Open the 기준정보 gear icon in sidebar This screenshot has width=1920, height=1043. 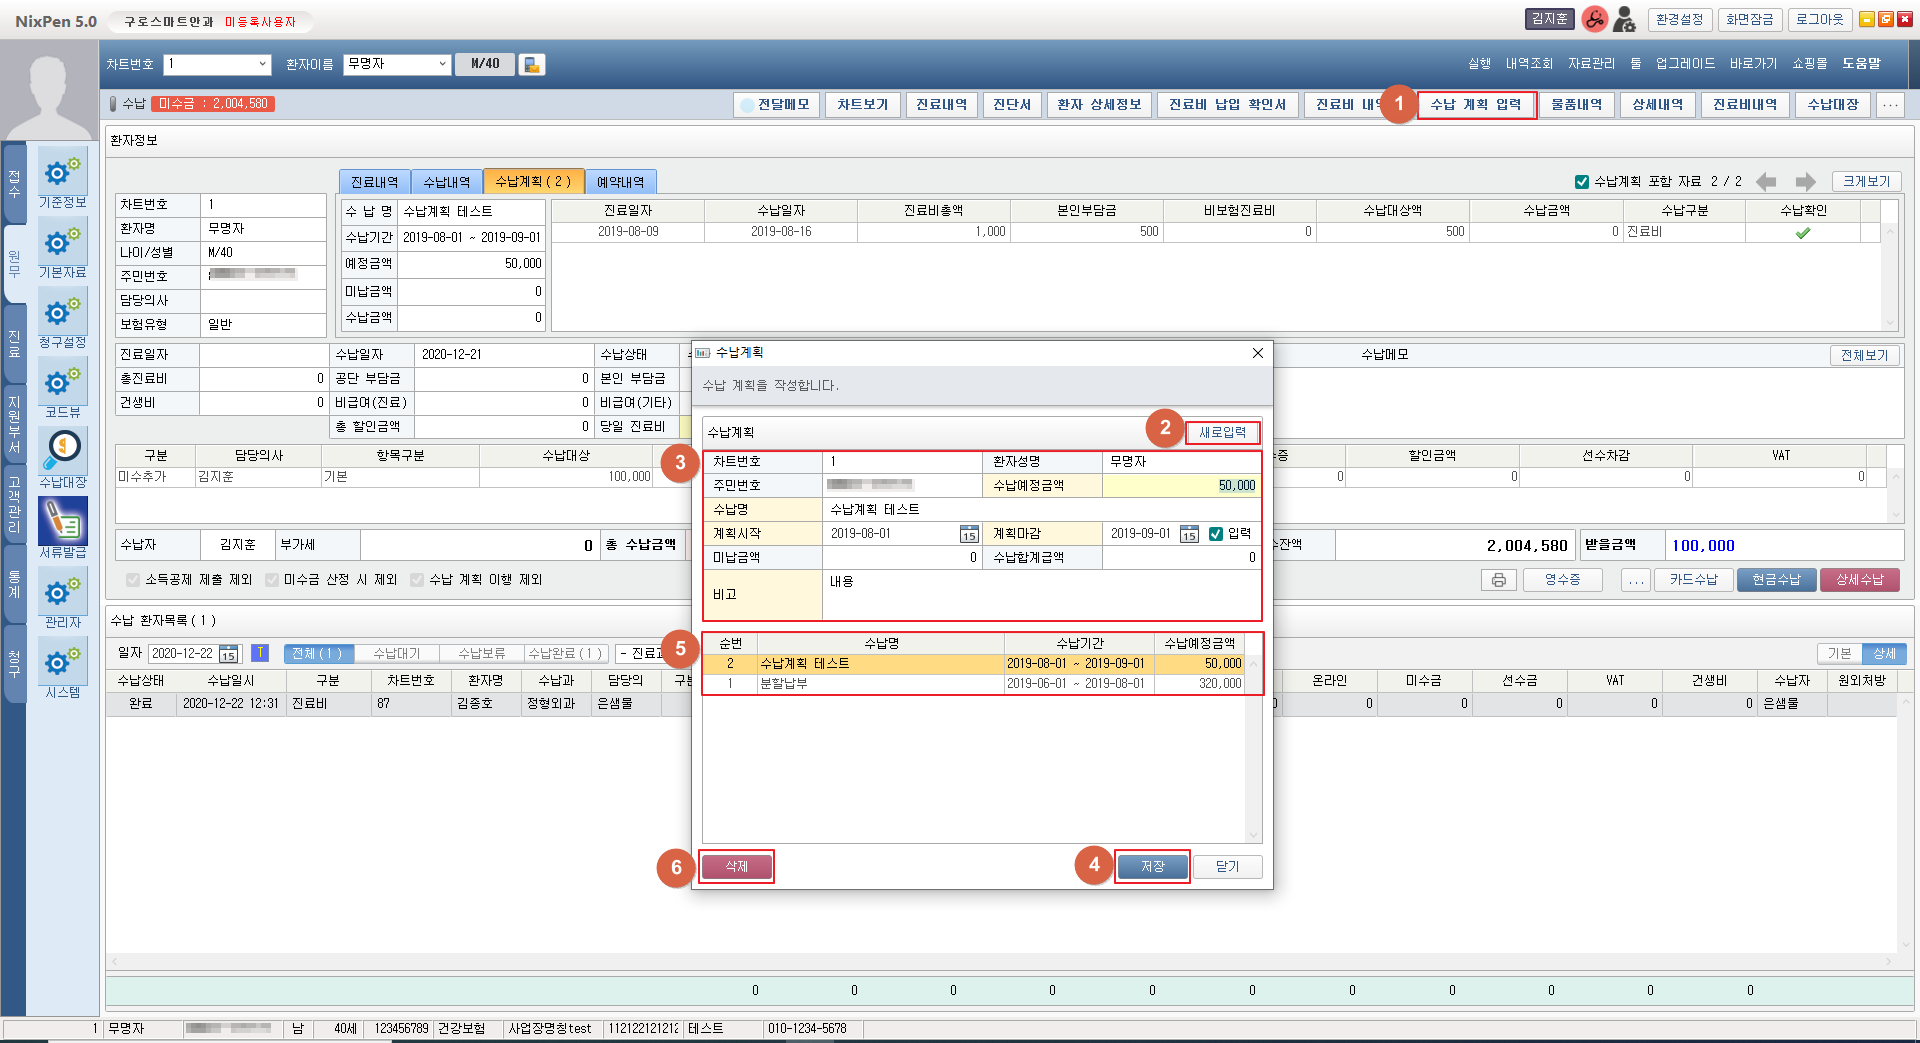[x=62, y=172]
